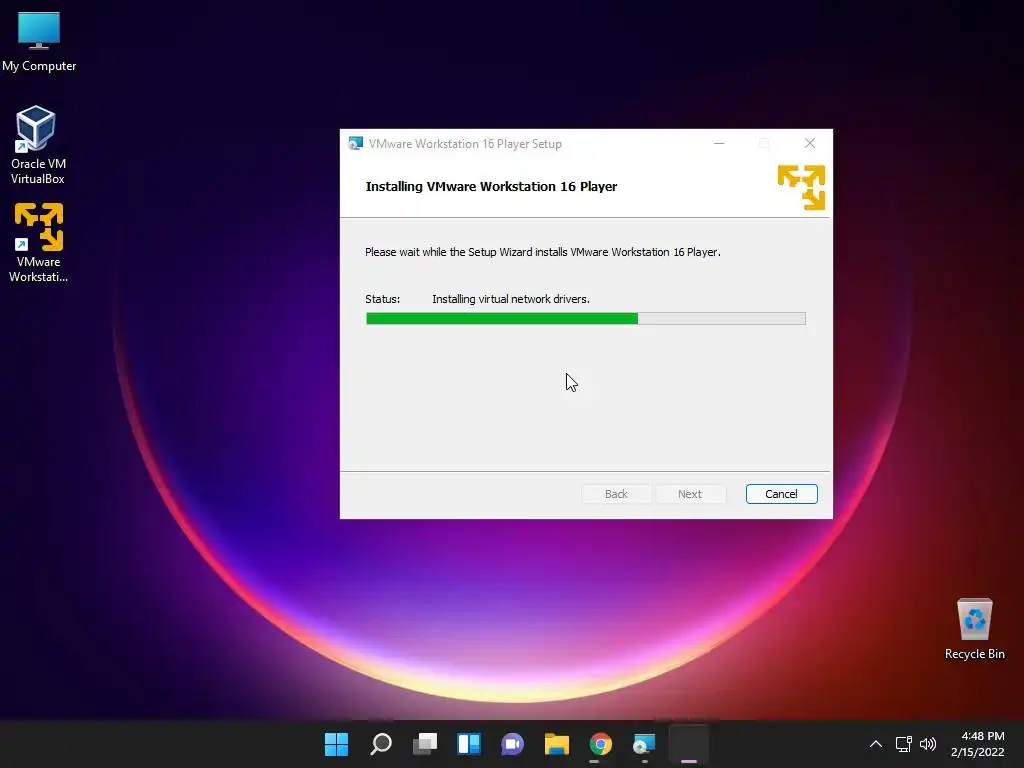Click the blank running-app taskbar button
The image size is (1024, 768).
coord(688,744)
